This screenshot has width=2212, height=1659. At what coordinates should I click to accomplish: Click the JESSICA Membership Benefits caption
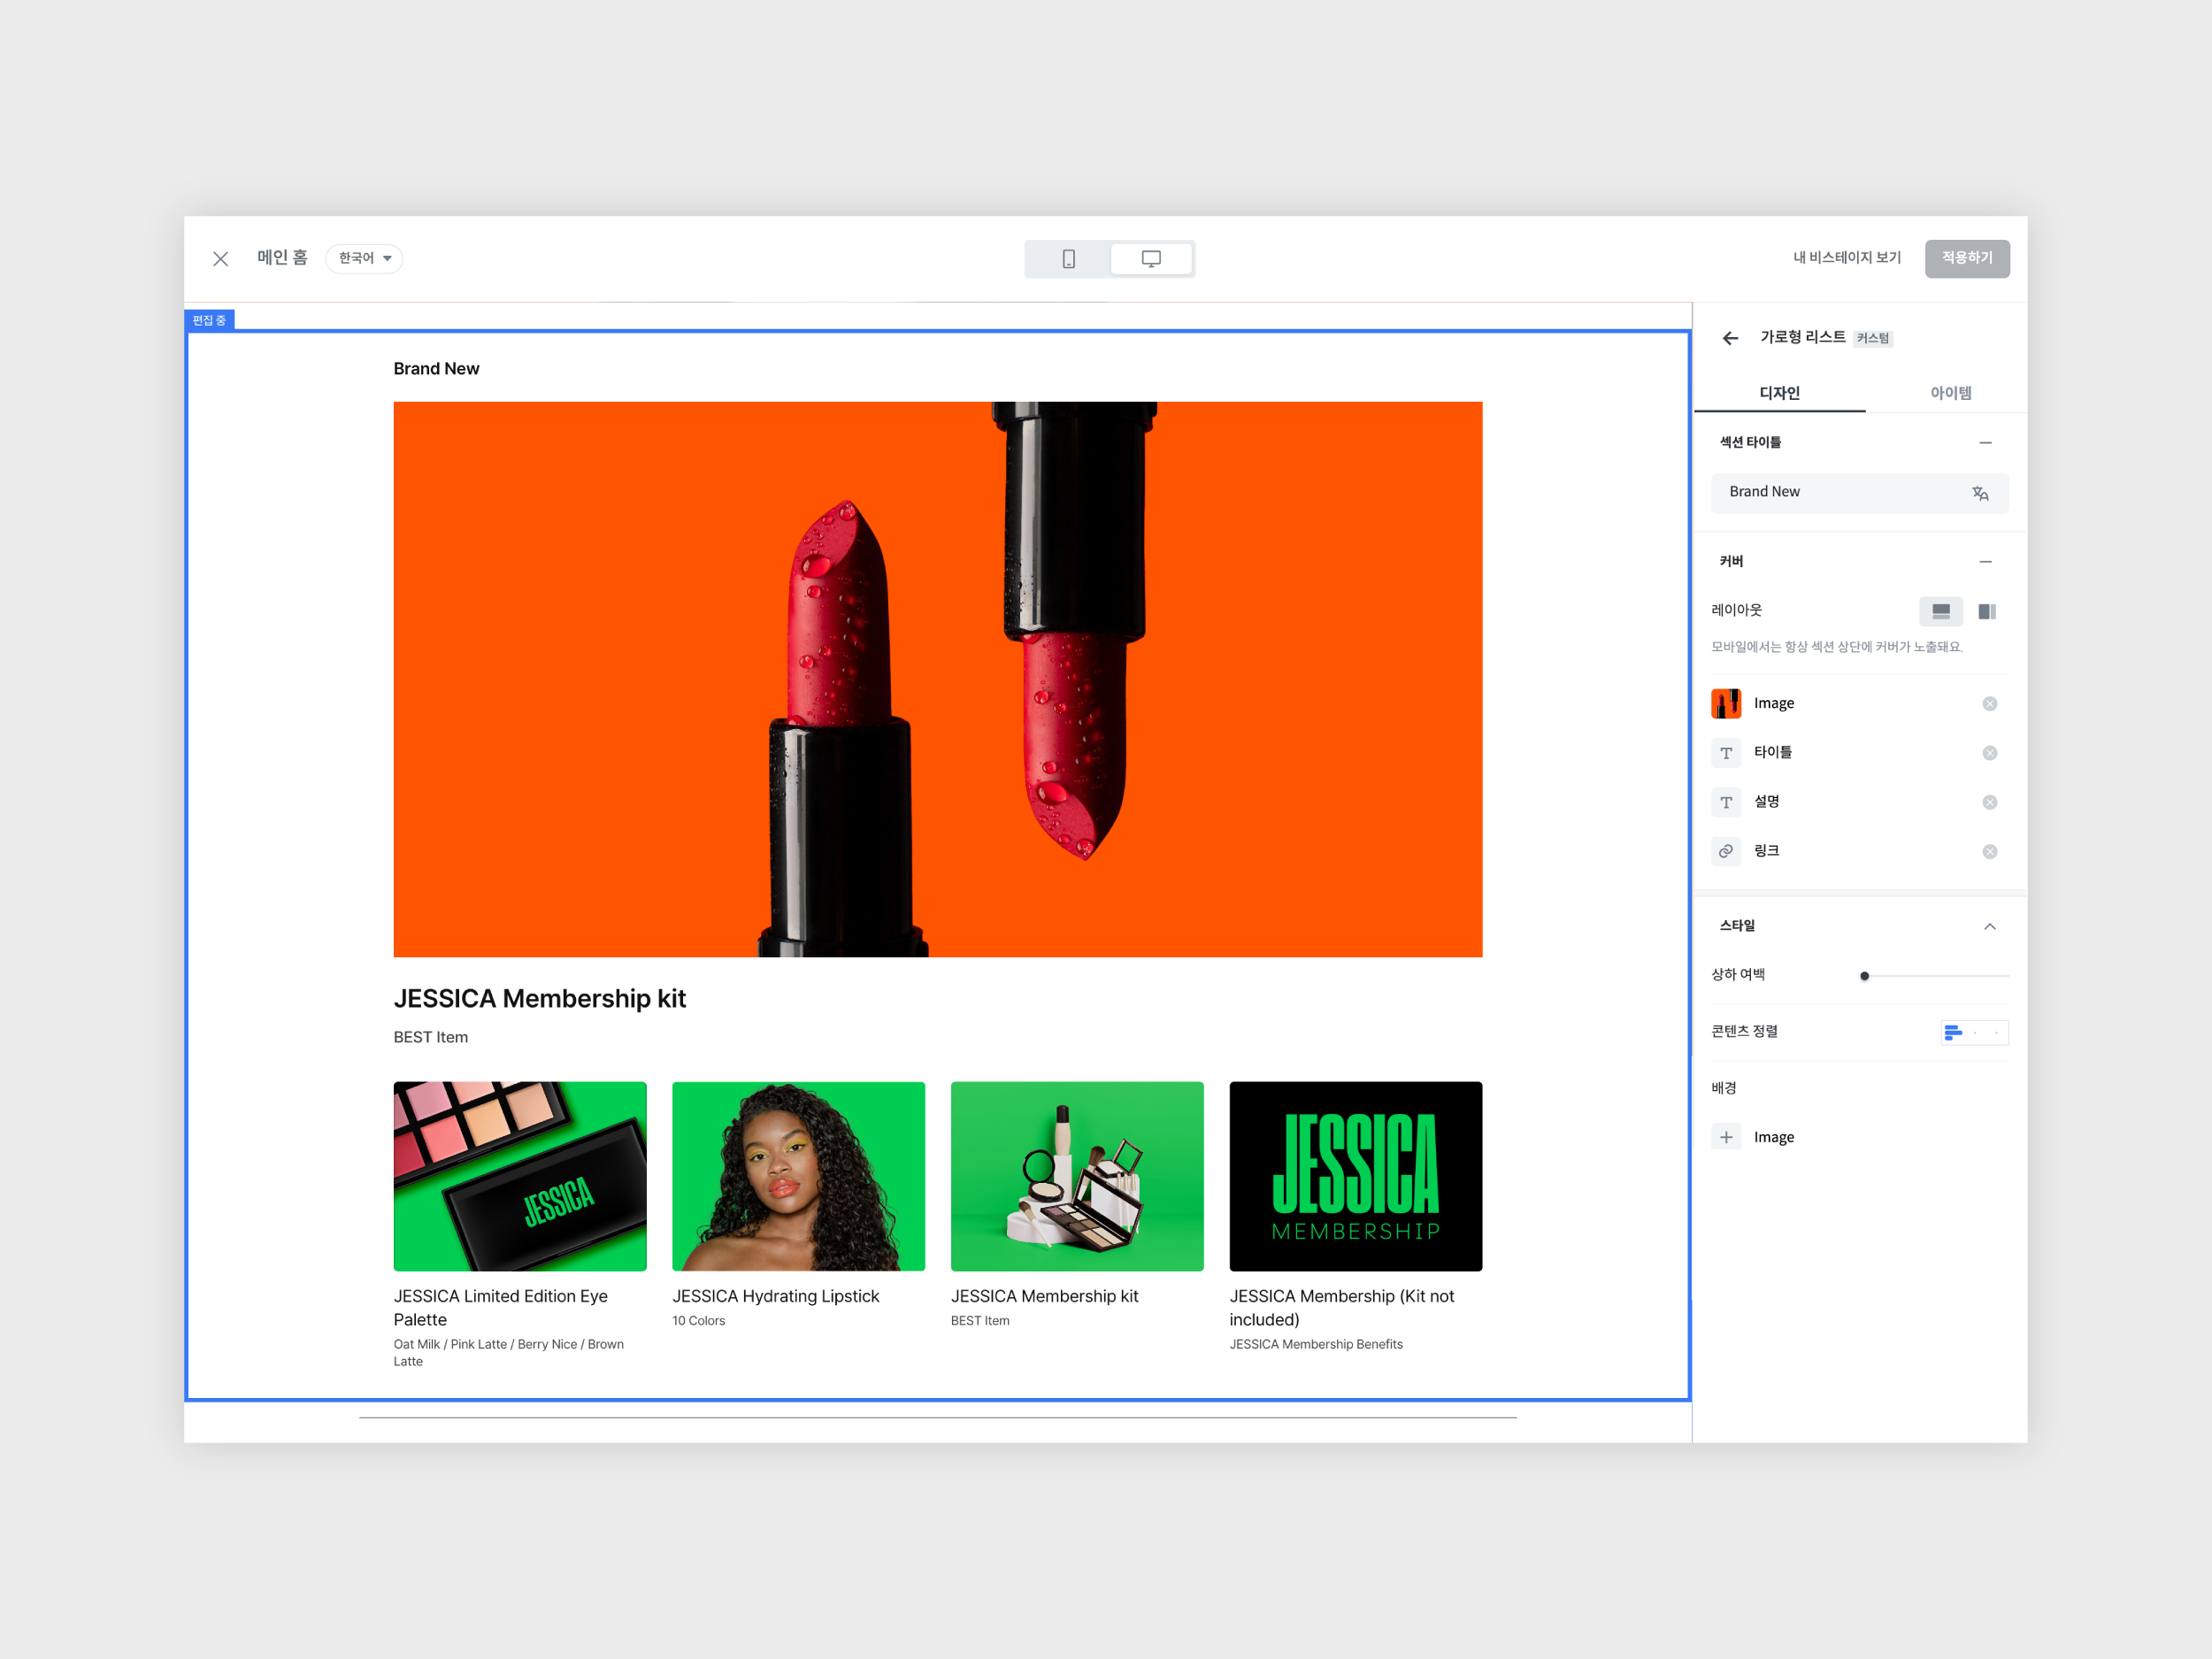[1315, 1344]
